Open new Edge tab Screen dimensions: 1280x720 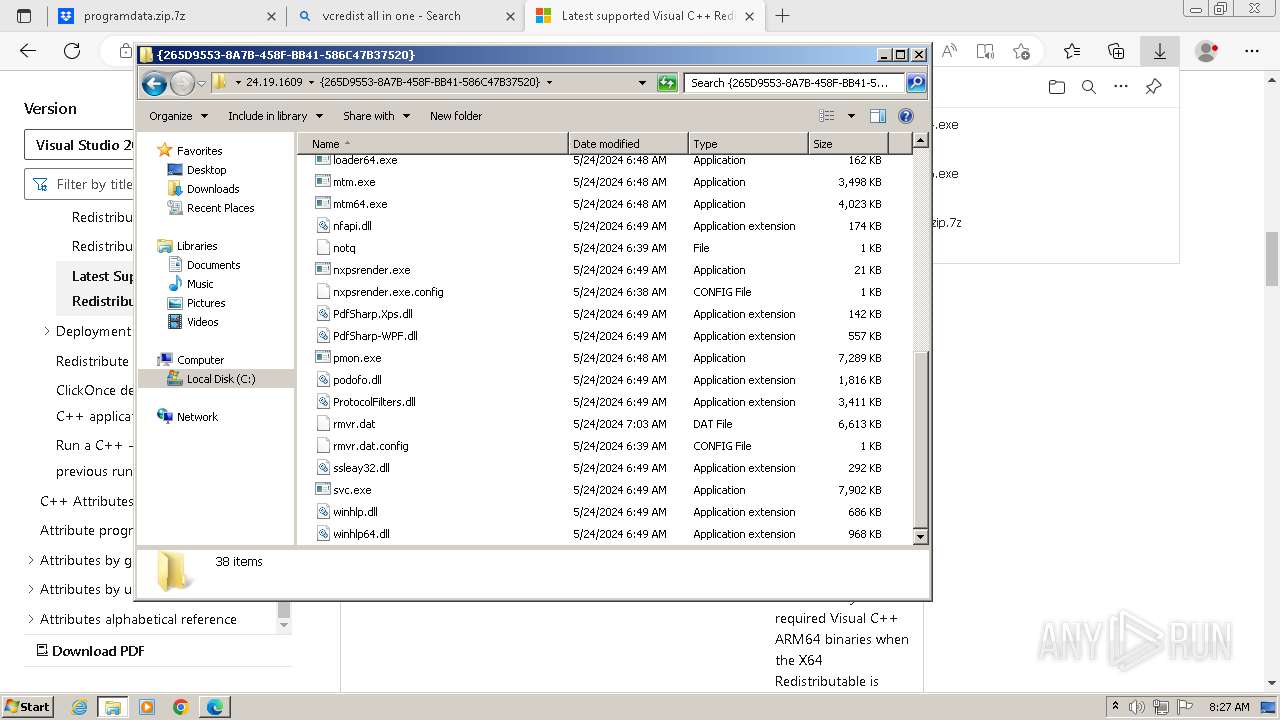[782, 16]
